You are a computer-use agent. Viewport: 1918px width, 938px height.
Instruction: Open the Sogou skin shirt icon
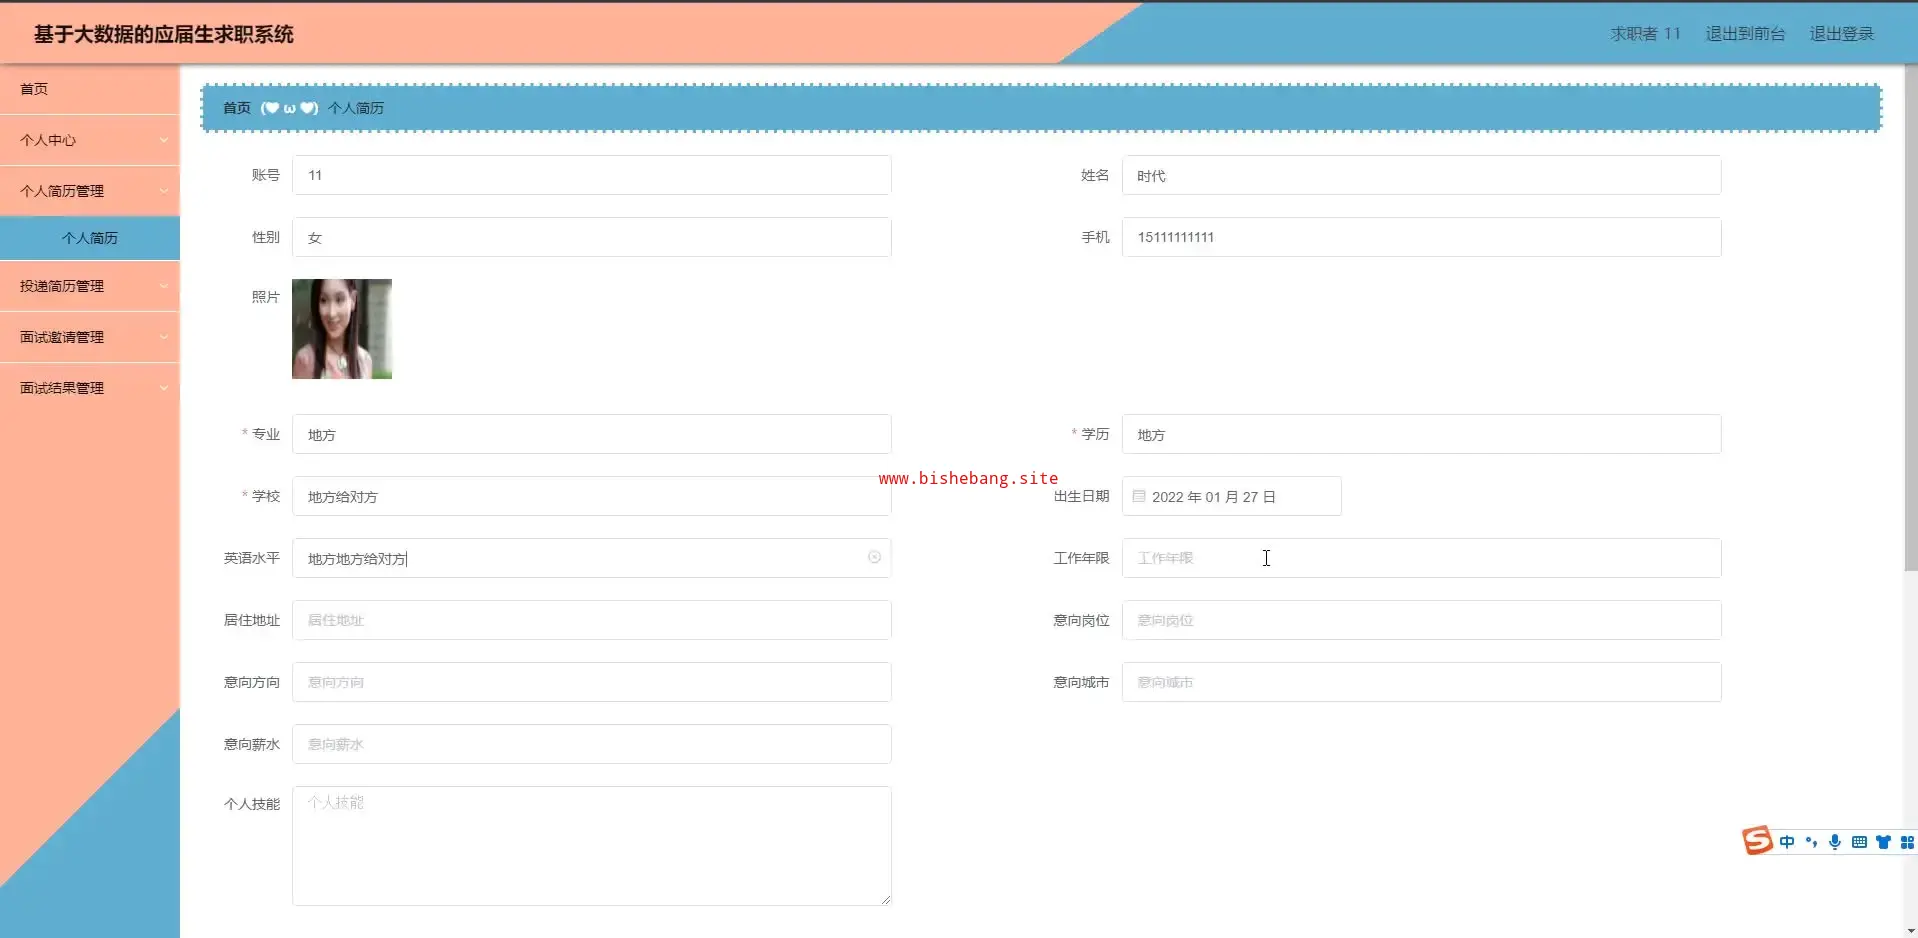point(1883,842)
